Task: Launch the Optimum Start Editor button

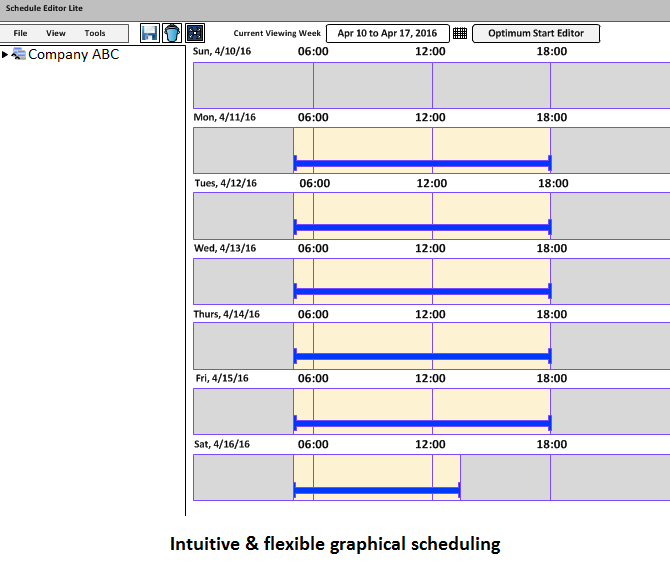Action: tap(536, 33)
